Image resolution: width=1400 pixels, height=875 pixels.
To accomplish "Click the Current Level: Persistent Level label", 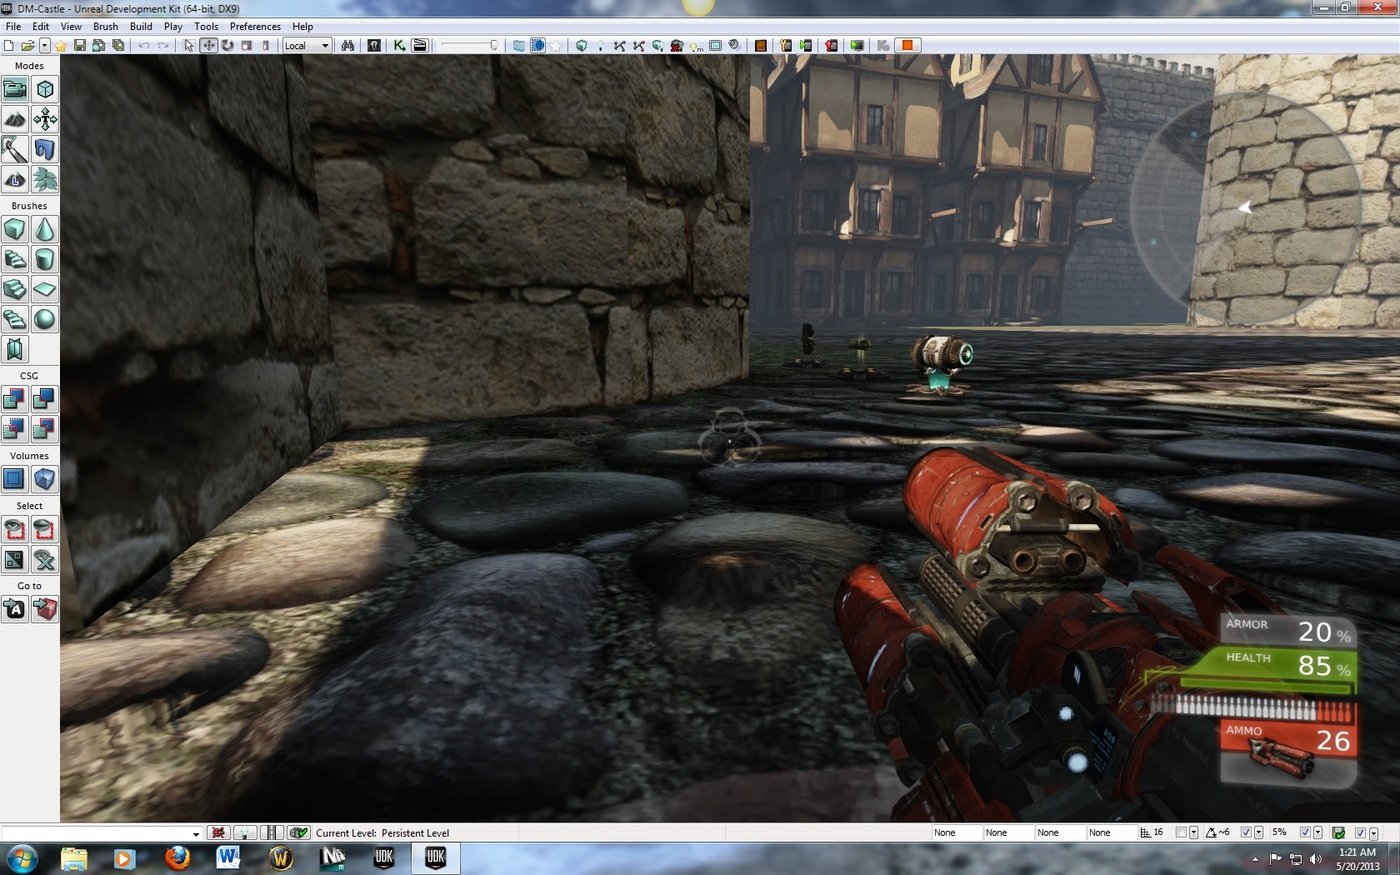I will 382,832.
